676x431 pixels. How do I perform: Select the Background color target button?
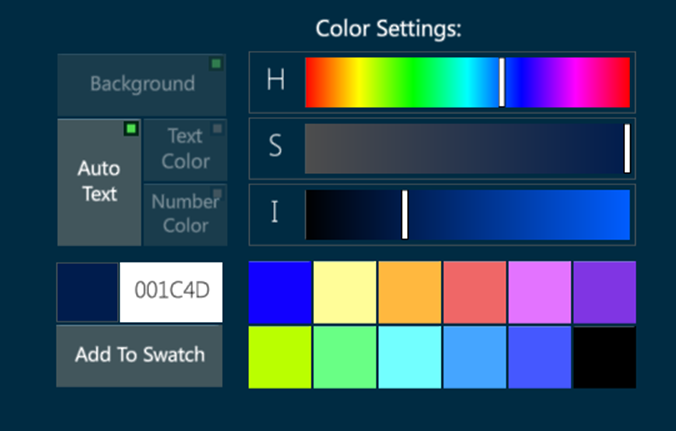142,84
